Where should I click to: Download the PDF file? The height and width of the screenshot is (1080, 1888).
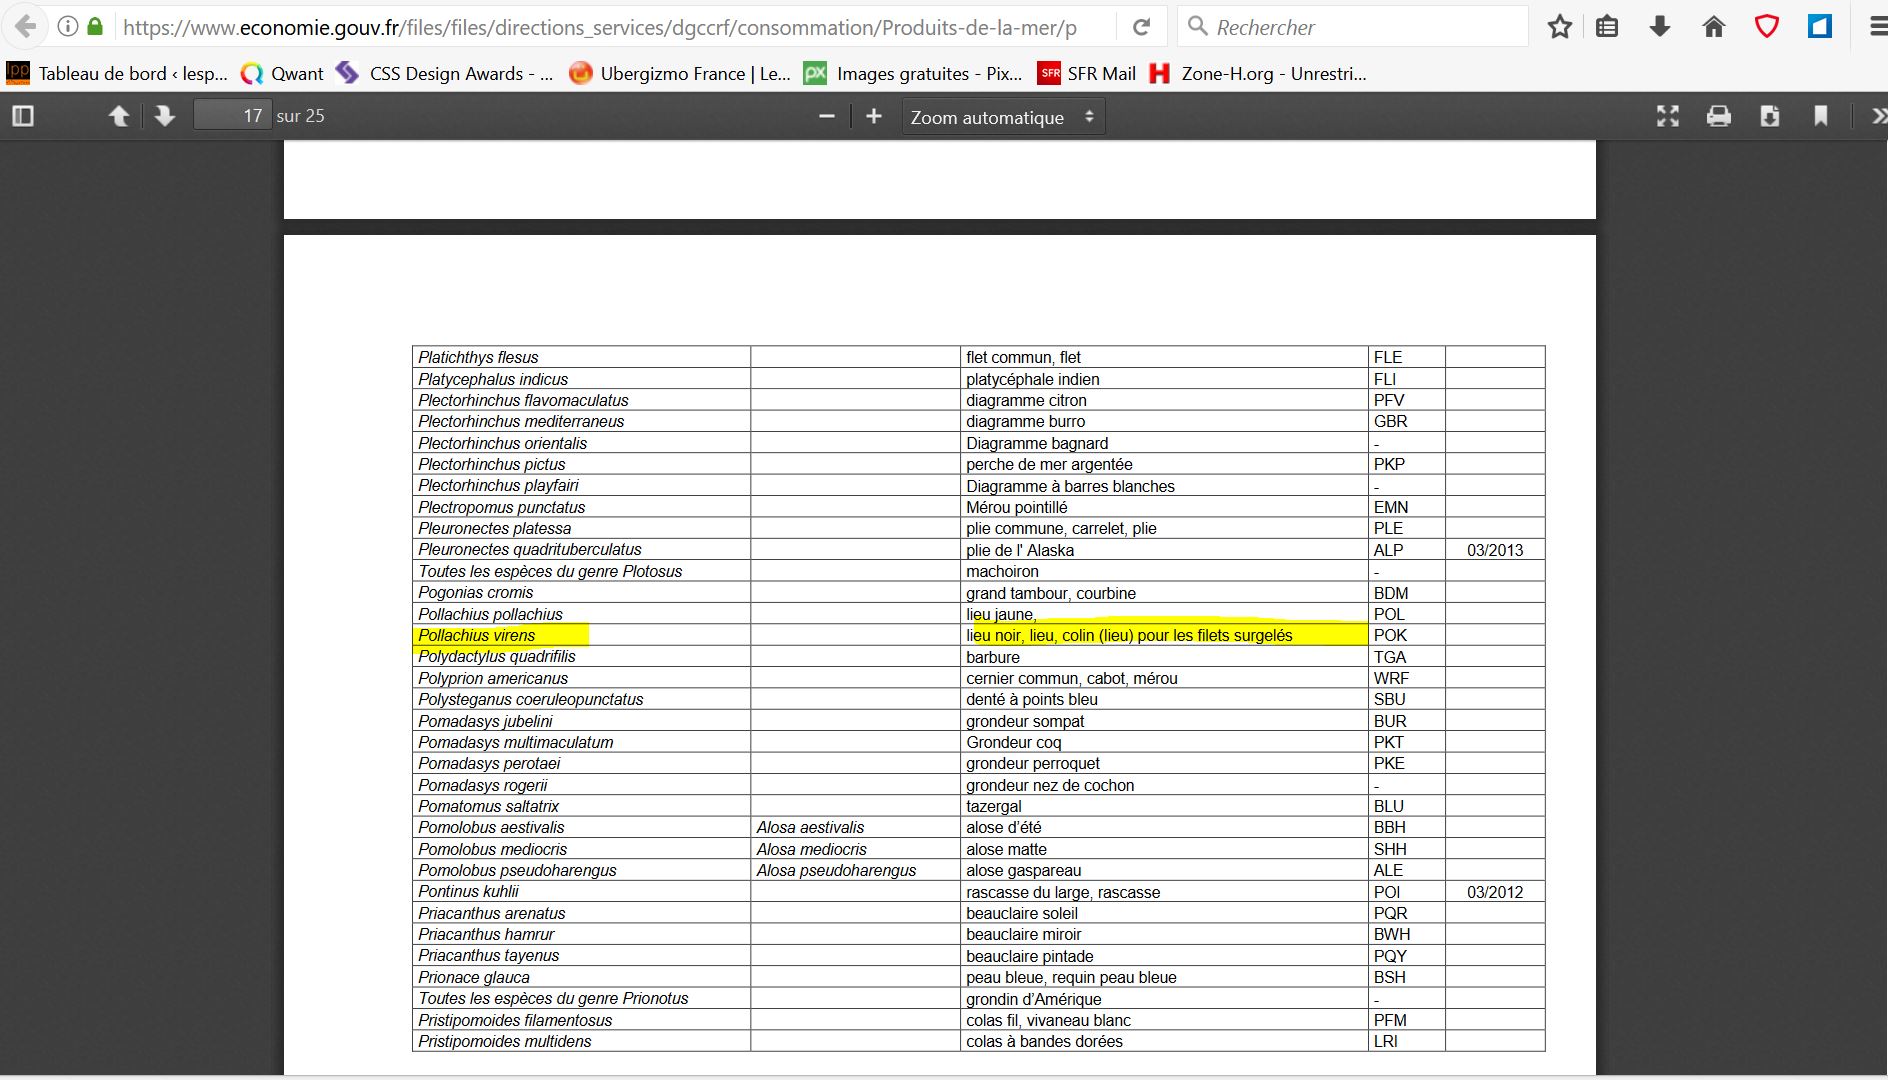pos(1769,116)
